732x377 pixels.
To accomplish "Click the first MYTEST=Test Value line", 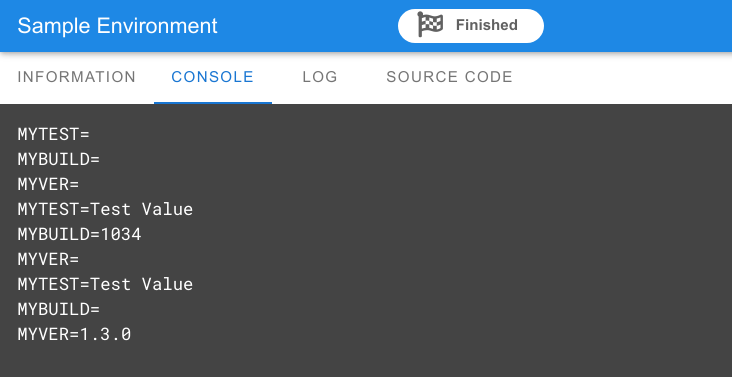I will 106,209.
